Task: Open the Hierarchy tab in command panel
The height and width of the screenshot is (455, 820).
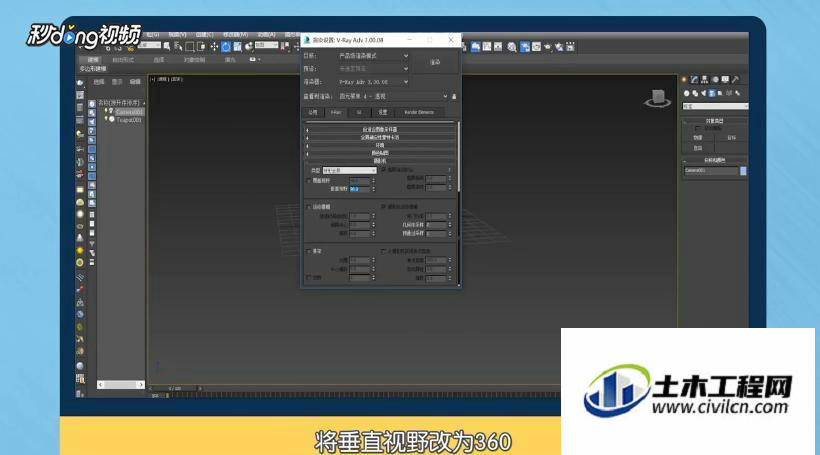Action: [x=705, y=79]
